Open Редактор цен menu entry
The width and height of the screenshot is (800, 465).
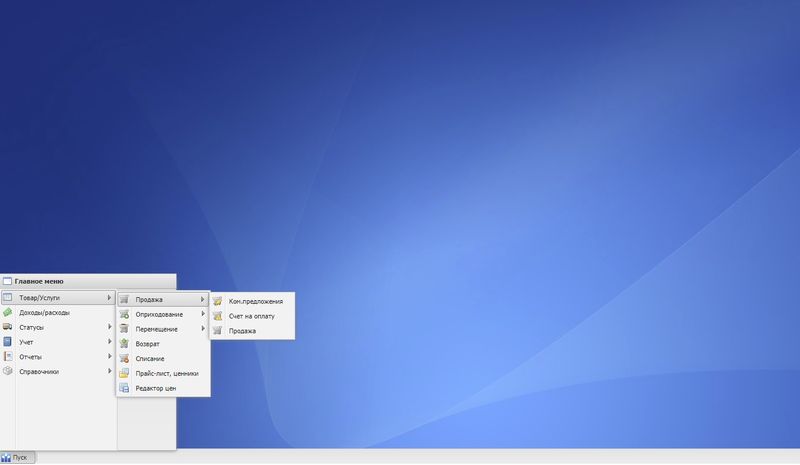pos(163,388)
